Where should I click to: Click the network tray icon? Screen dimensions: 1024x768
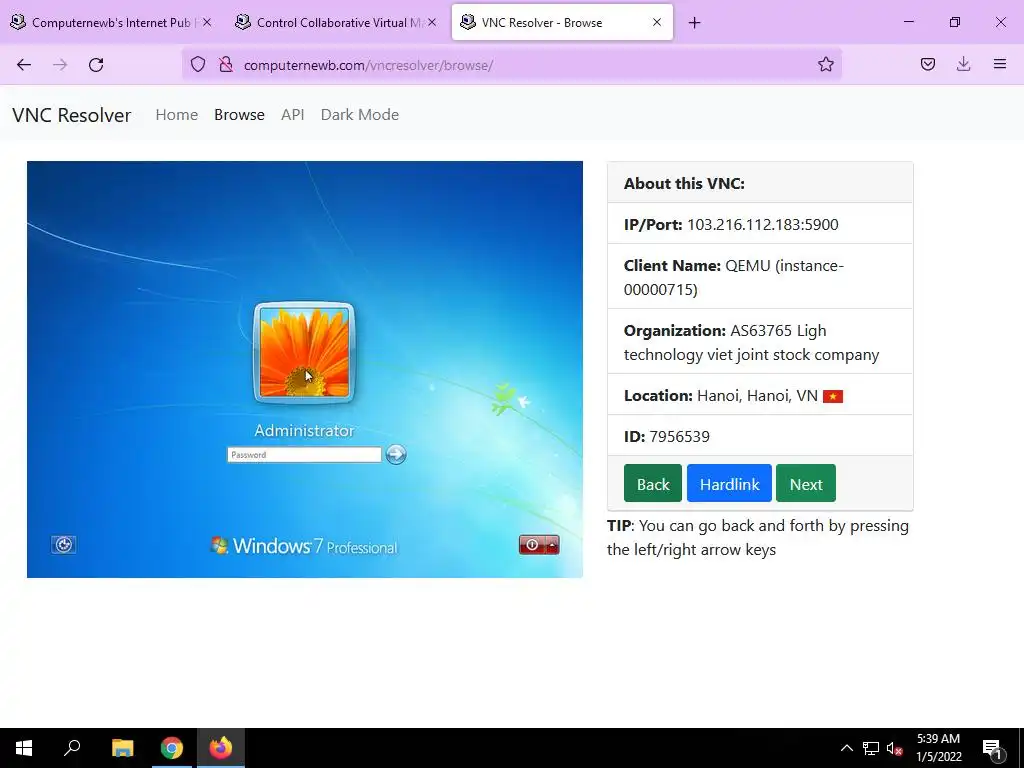click(871, 748)
